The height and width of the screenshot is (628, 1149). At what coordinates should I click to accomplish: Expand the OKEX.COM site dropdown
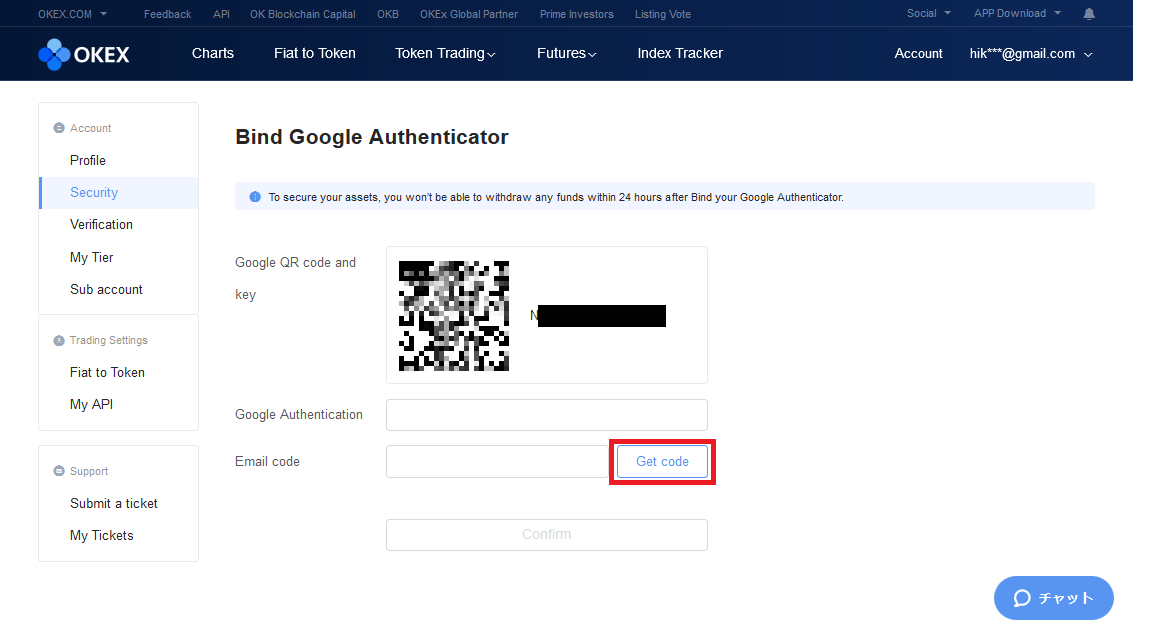[x=73, y=14]
